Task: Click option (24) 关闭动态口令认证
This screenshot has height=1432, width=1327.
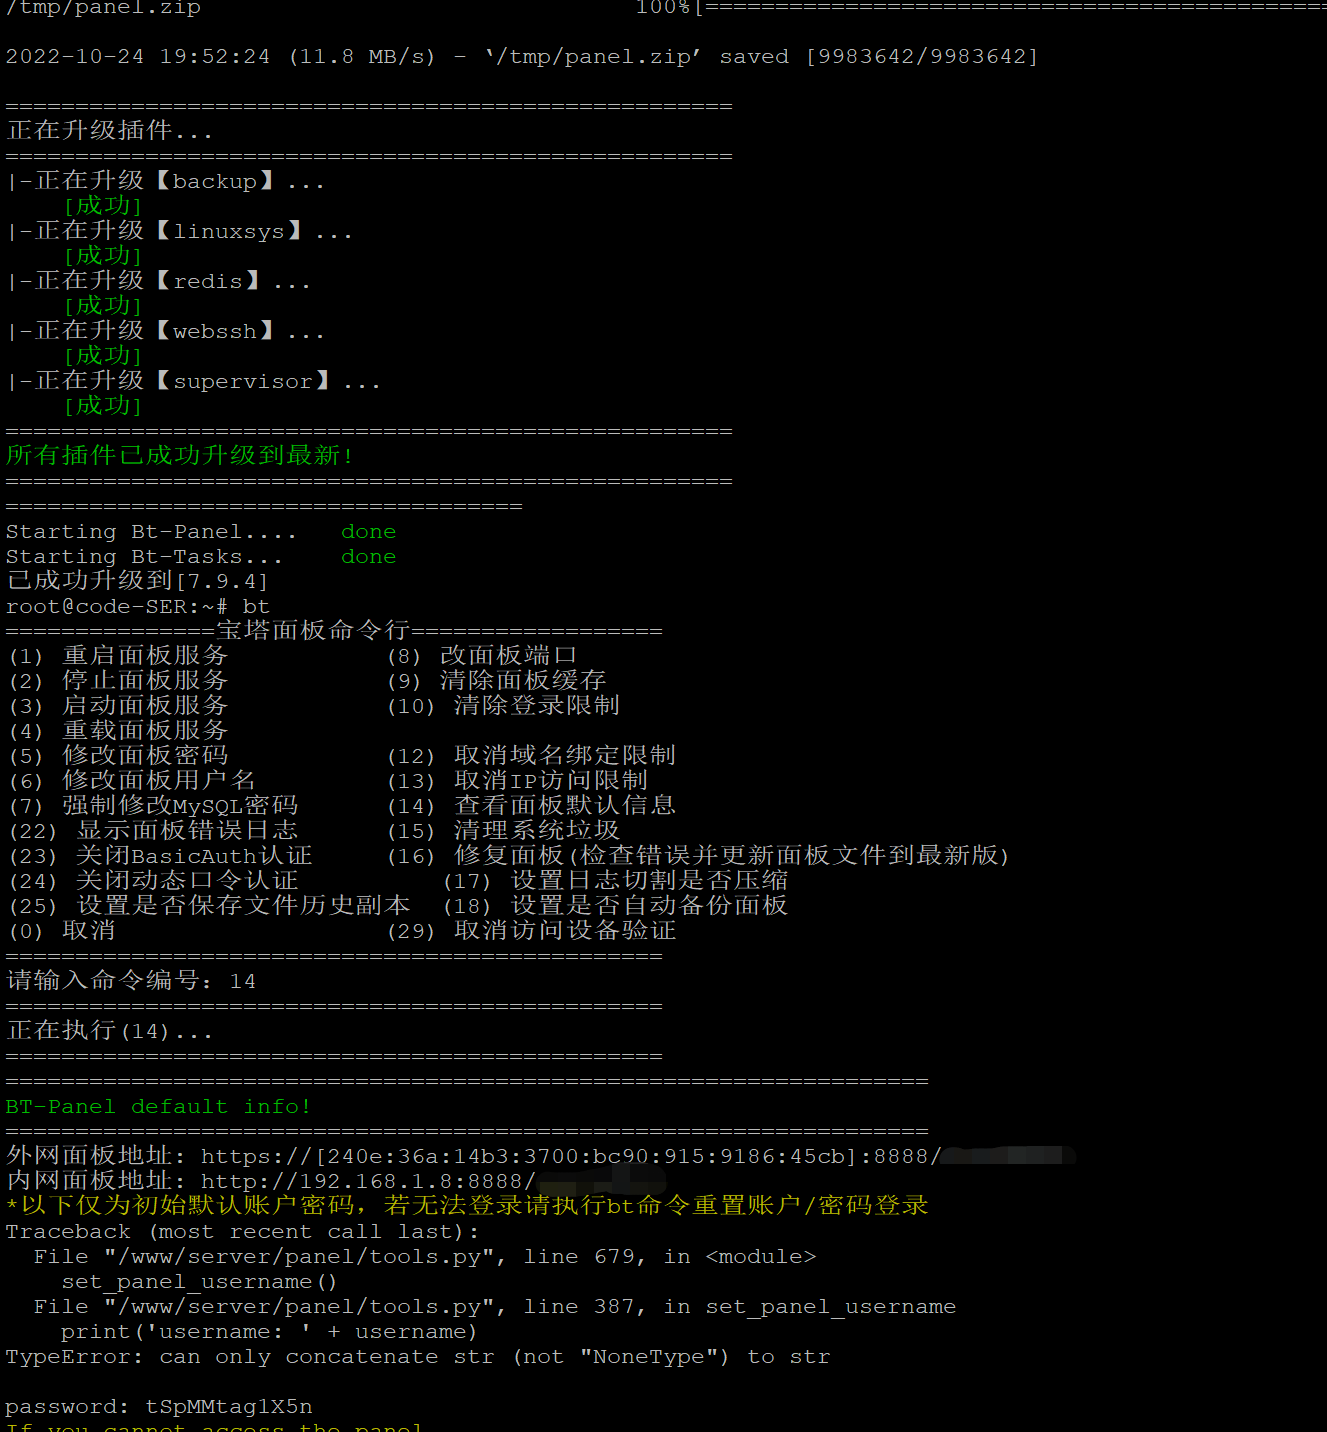Action: [153, 881]
